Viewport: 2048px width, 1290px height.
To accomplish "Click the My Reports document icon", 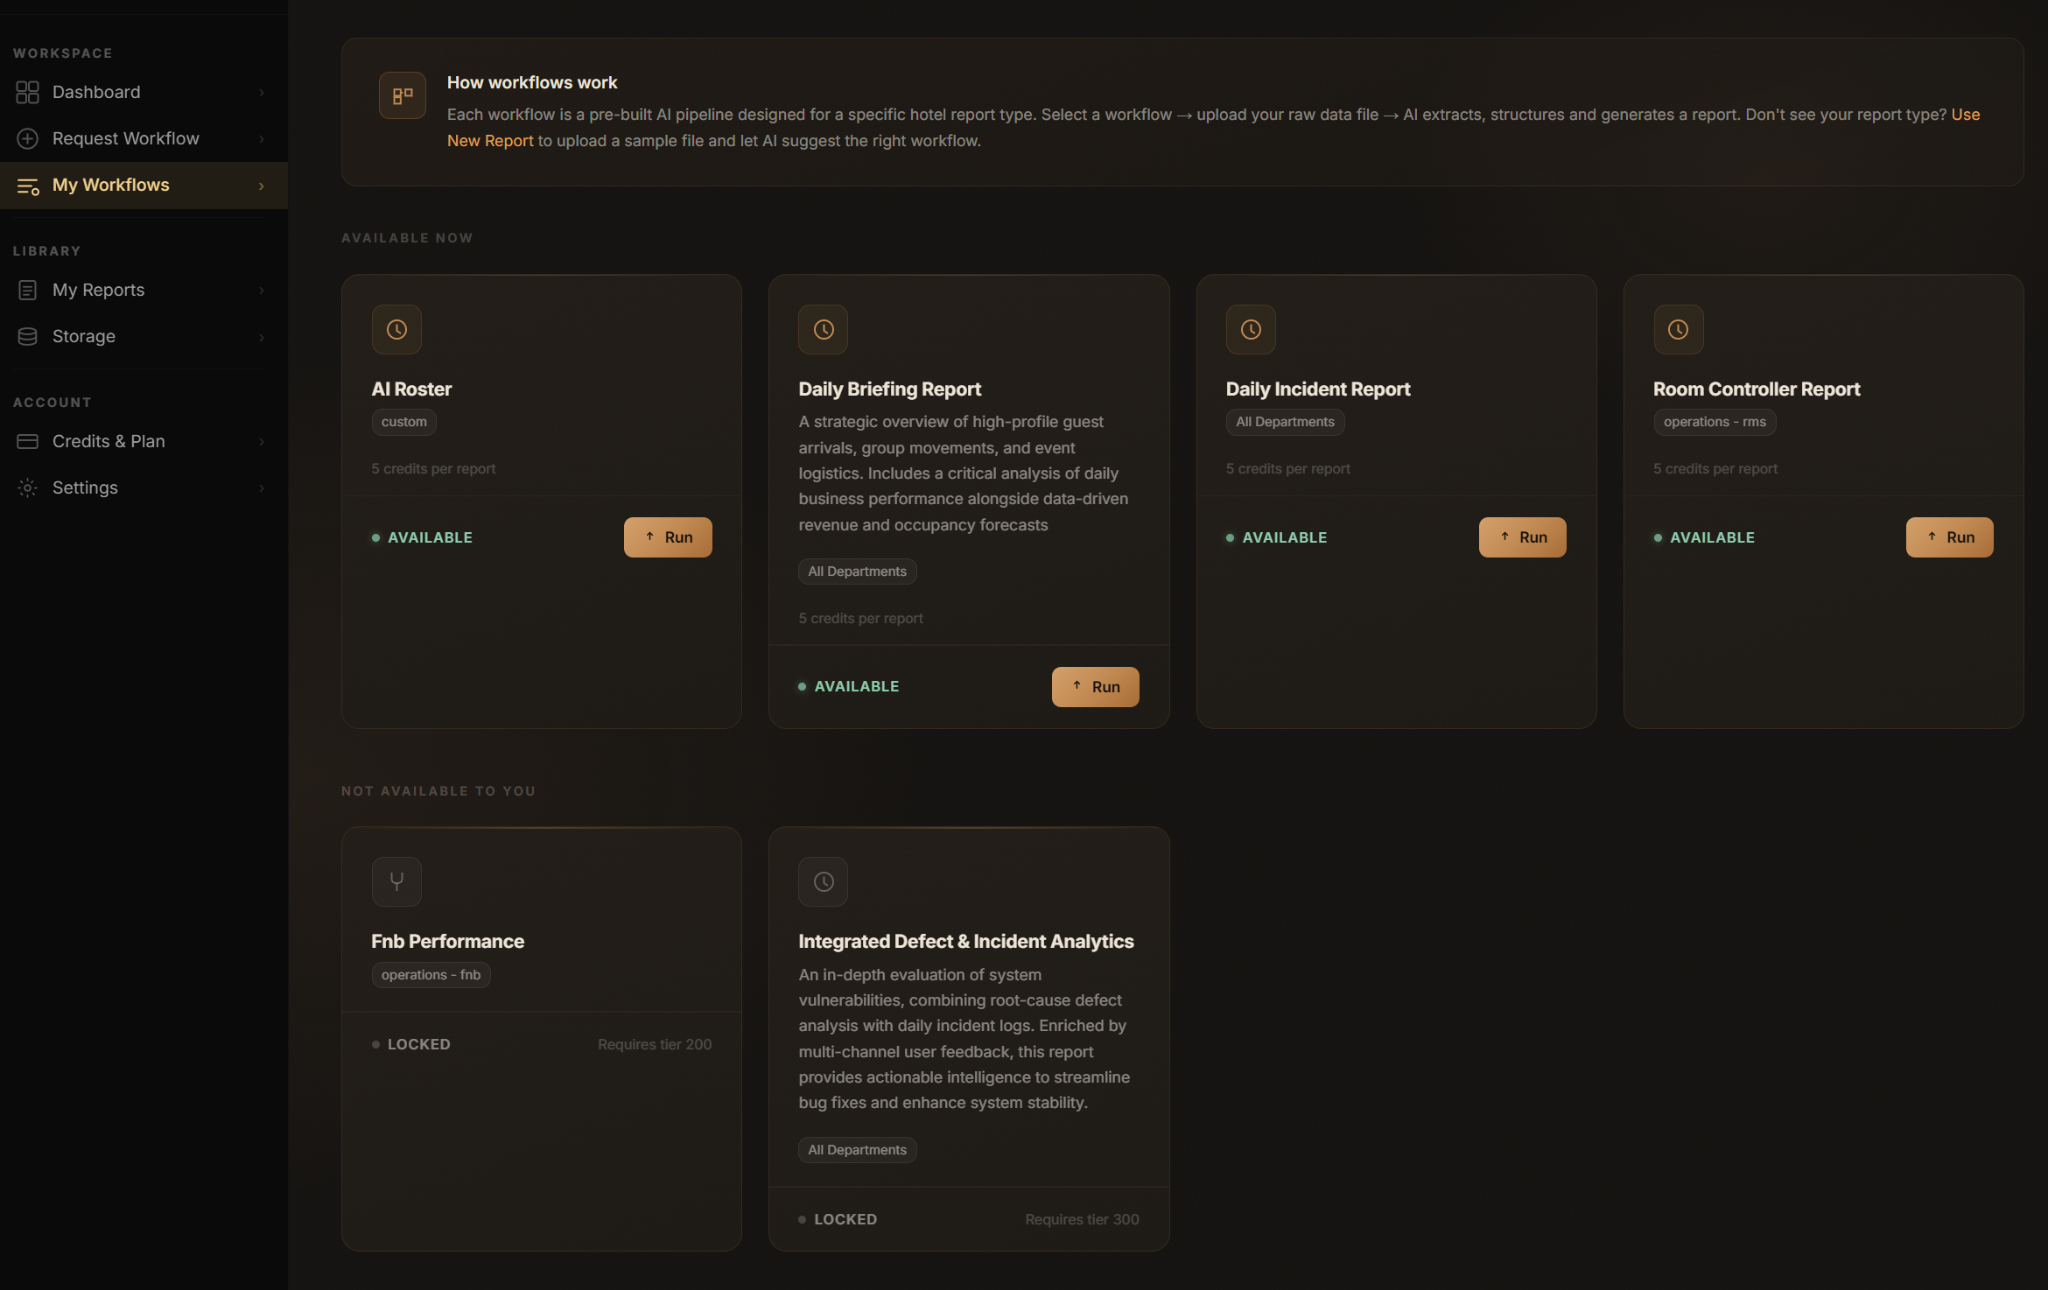I will (27, 289).
